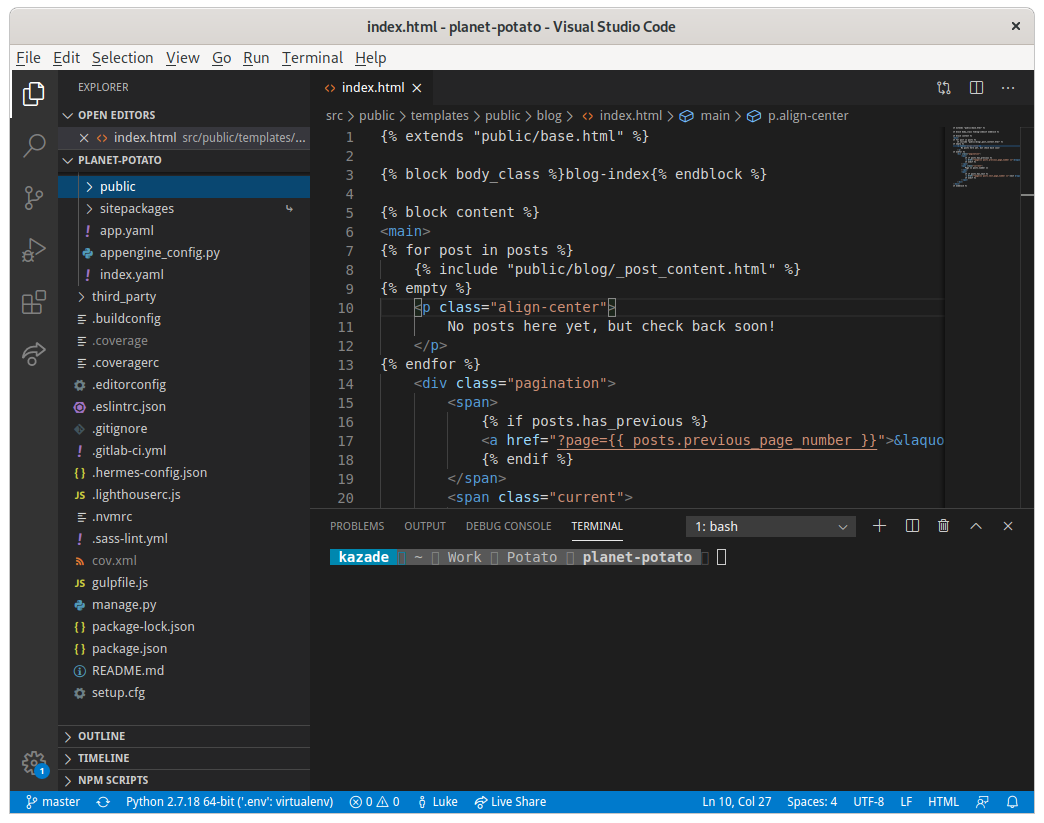The width and height of the screenshot is (1044, 823).
Task: Open the Run and Debug panel
Action: tap(33, 250)
